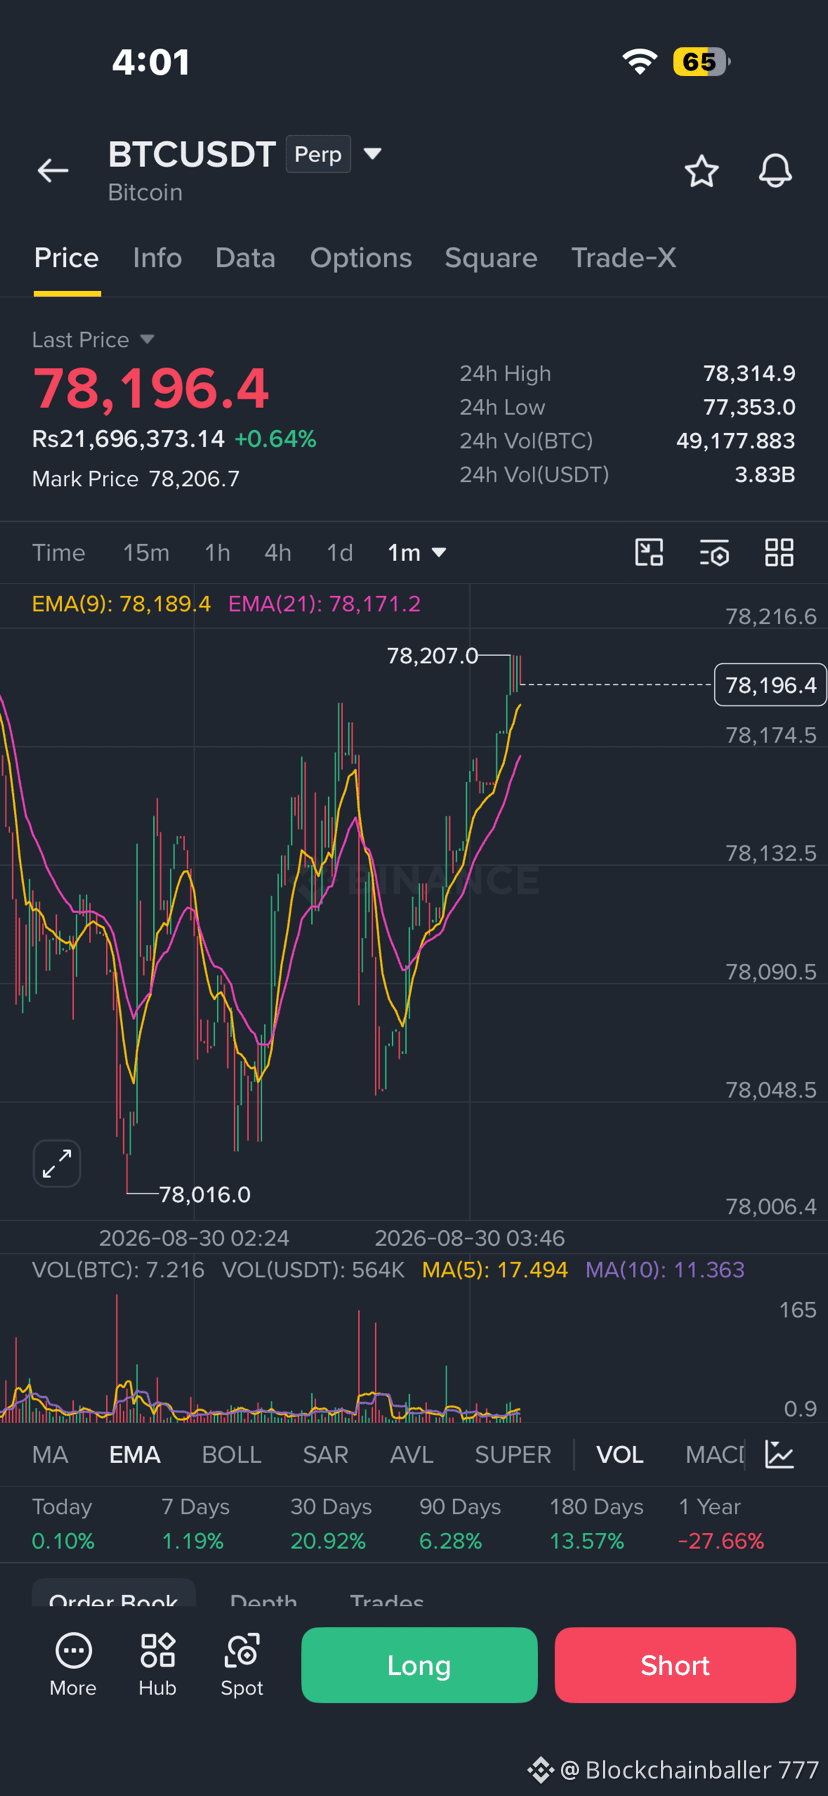Screen dimensions: 828x1796
Task: Tap the EMA(9) legend value
Action: (121, 604)
